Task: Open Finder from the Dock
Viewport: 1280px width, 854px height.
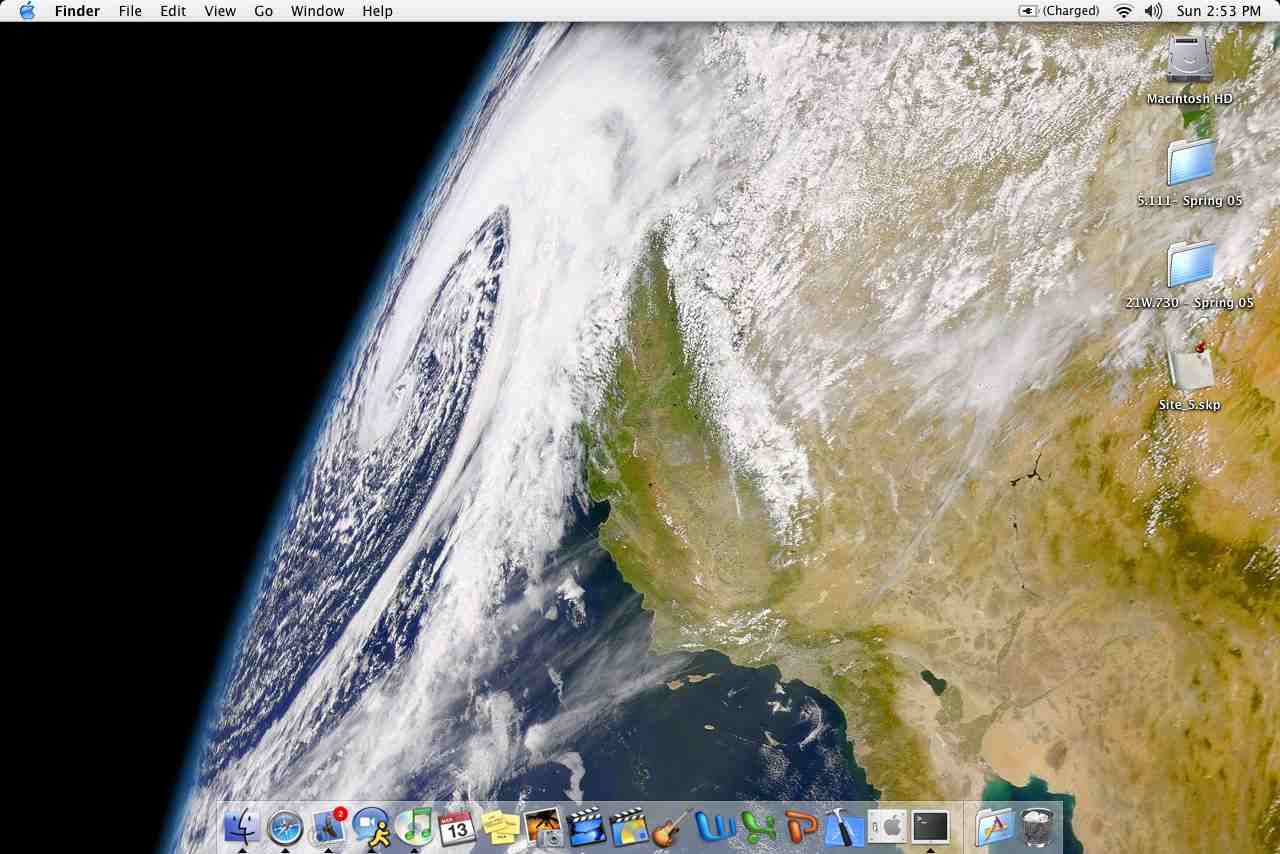Action: pyautogui.click(x=242, y=827)
